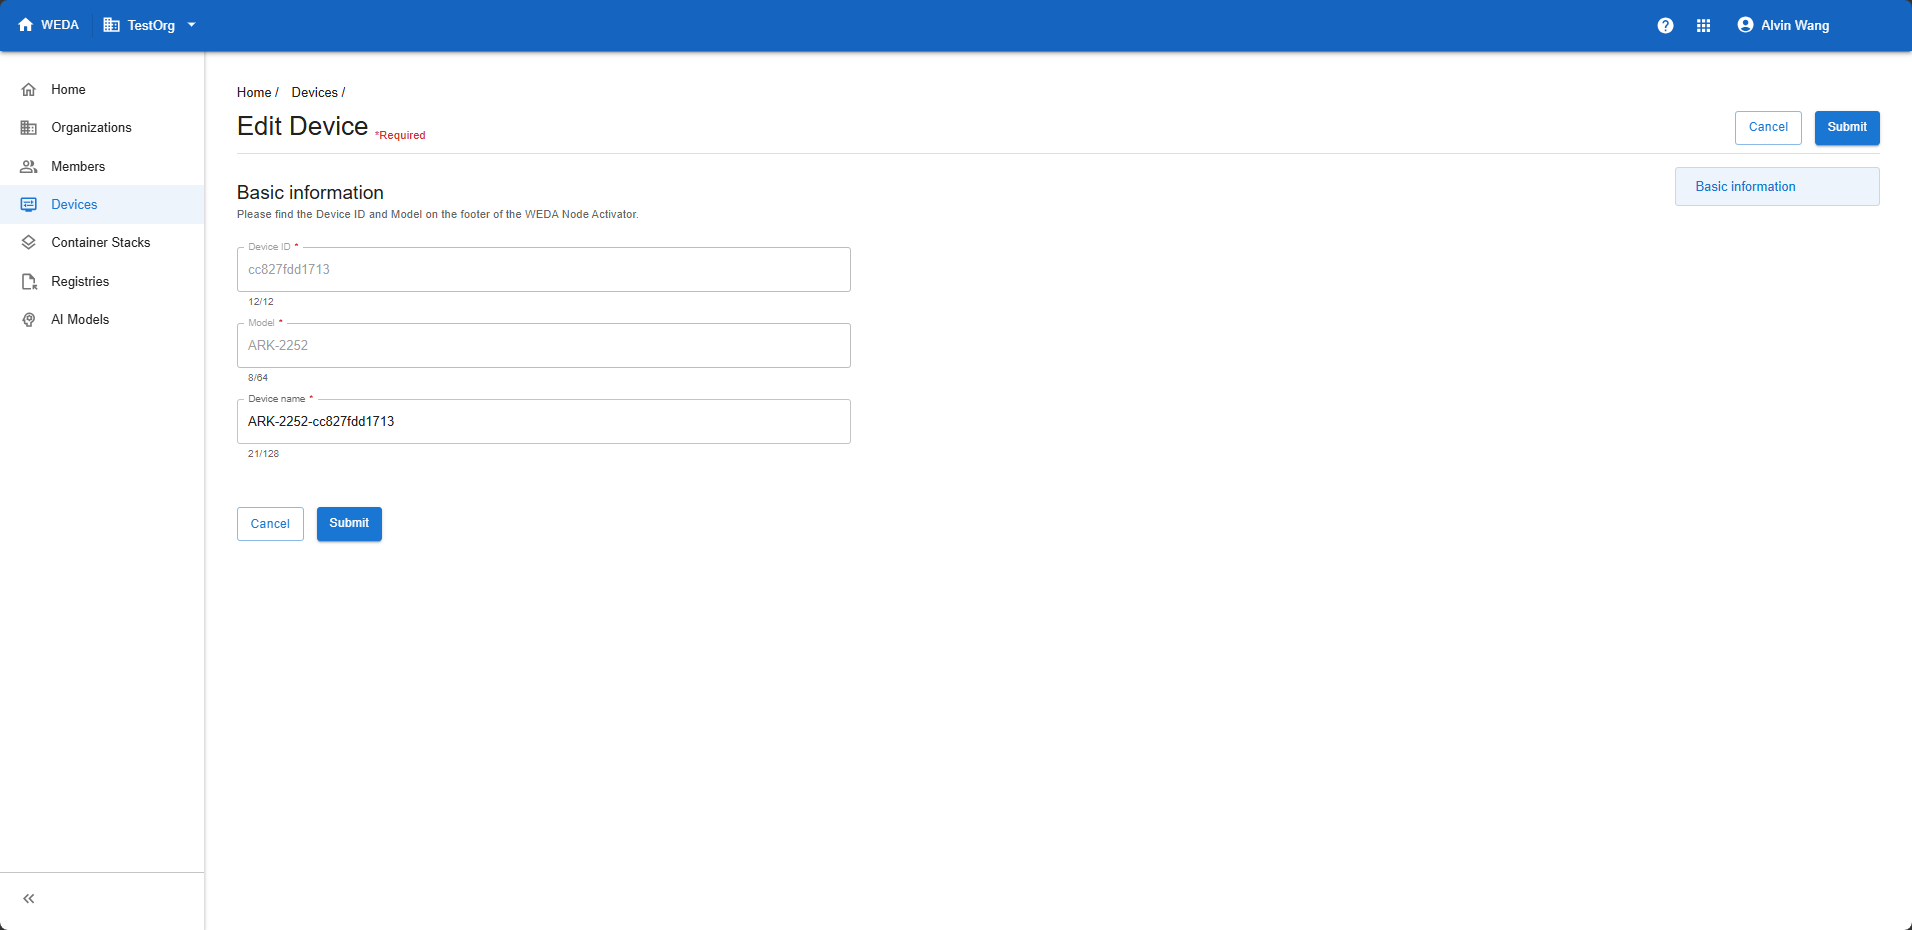This screenshot has height=930, width=1912.
Task: Click the Members sidebar icon
Action: pyautogui.click(x=29, y=167)
